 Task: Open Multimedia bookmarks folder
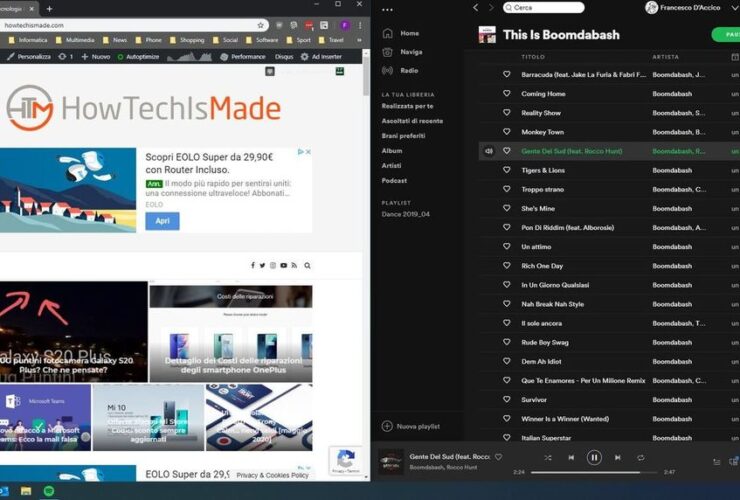click(75, 40)
